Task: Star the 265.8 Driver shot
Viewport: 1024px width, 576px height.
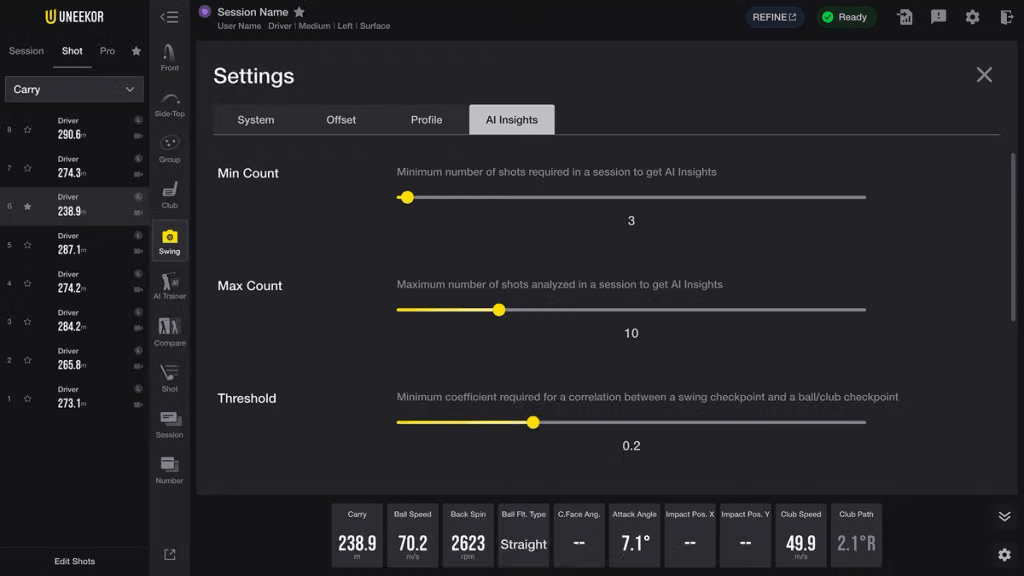Action: 27,360
